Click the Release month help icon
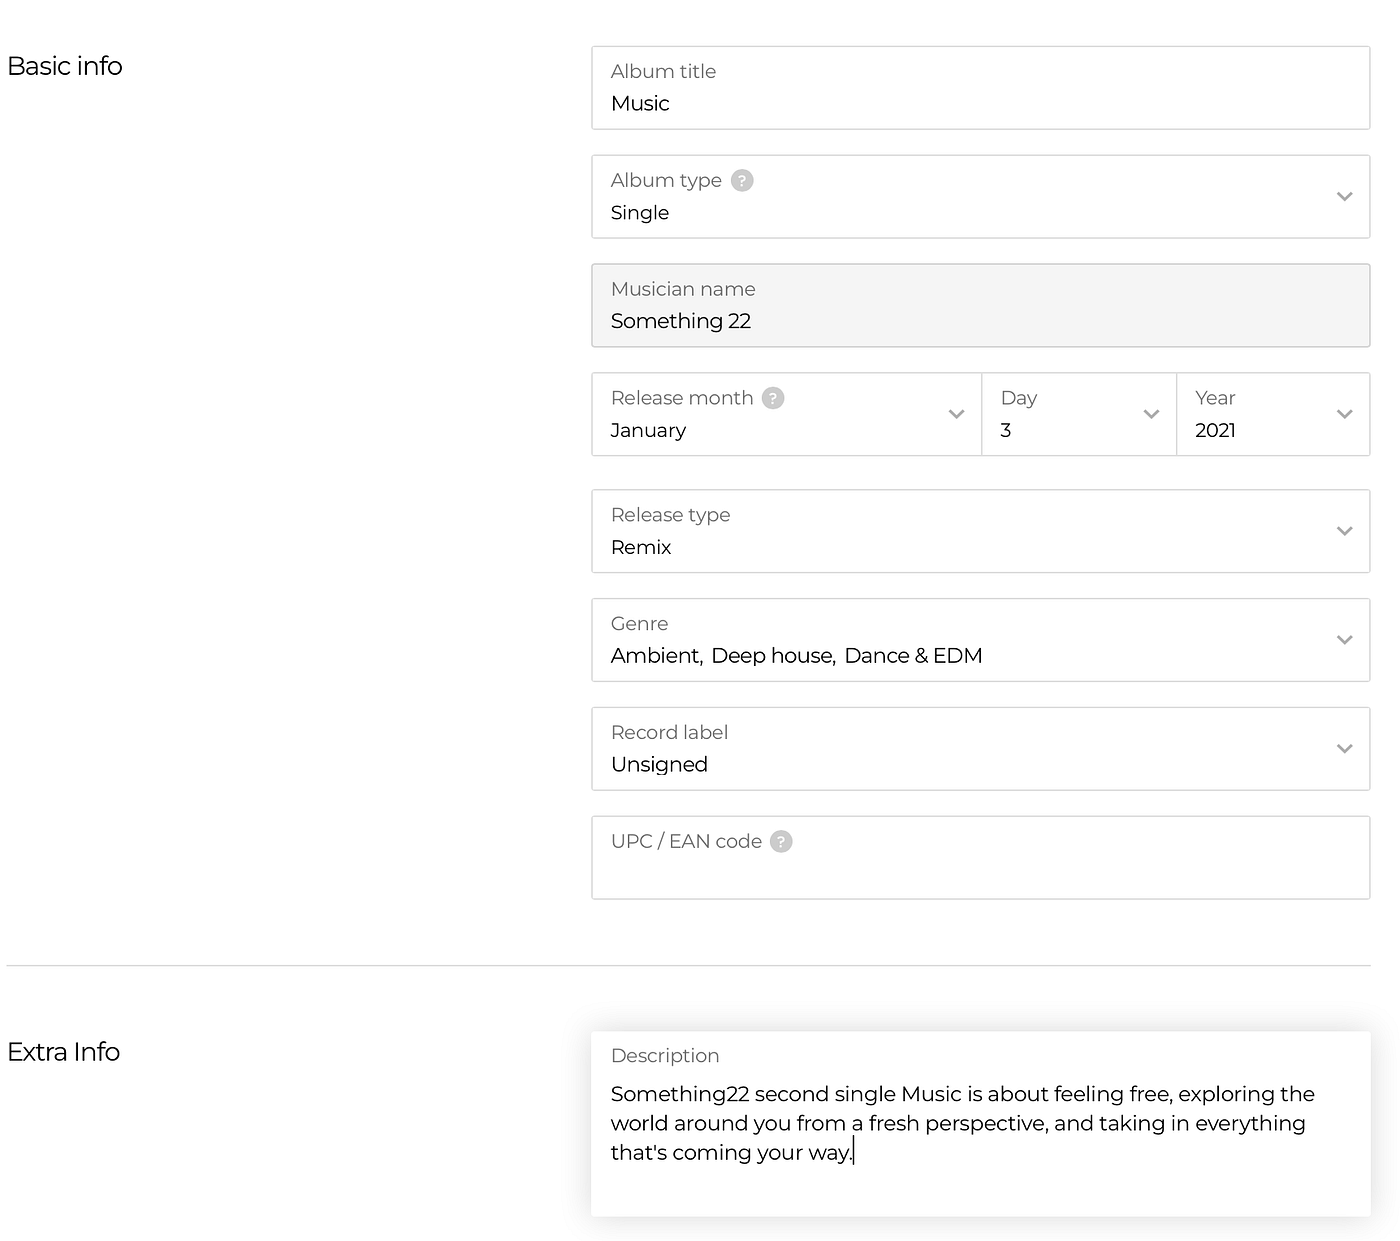The image size is (1400, 1241). tap(773, 398)
